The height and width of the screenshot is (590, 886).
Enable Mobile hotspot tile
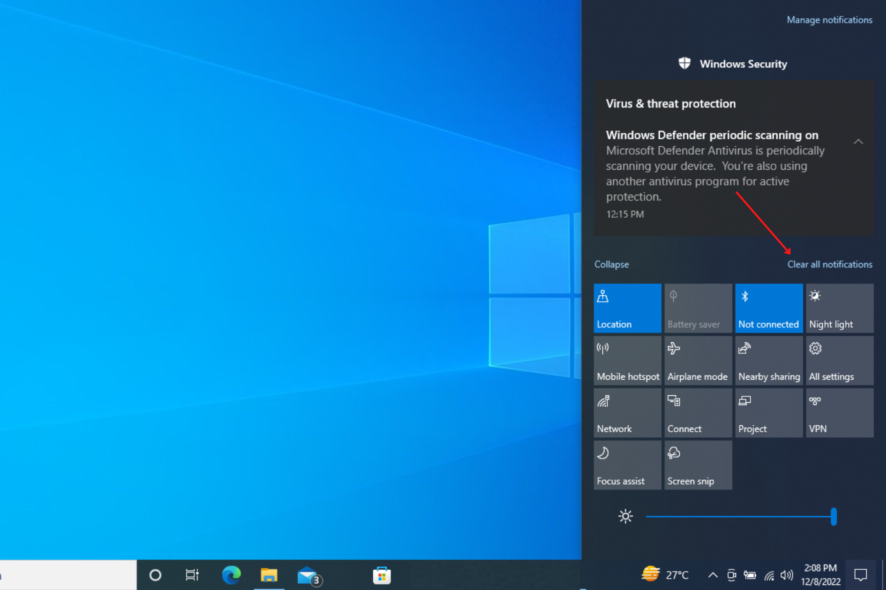[x=627, y=361]
